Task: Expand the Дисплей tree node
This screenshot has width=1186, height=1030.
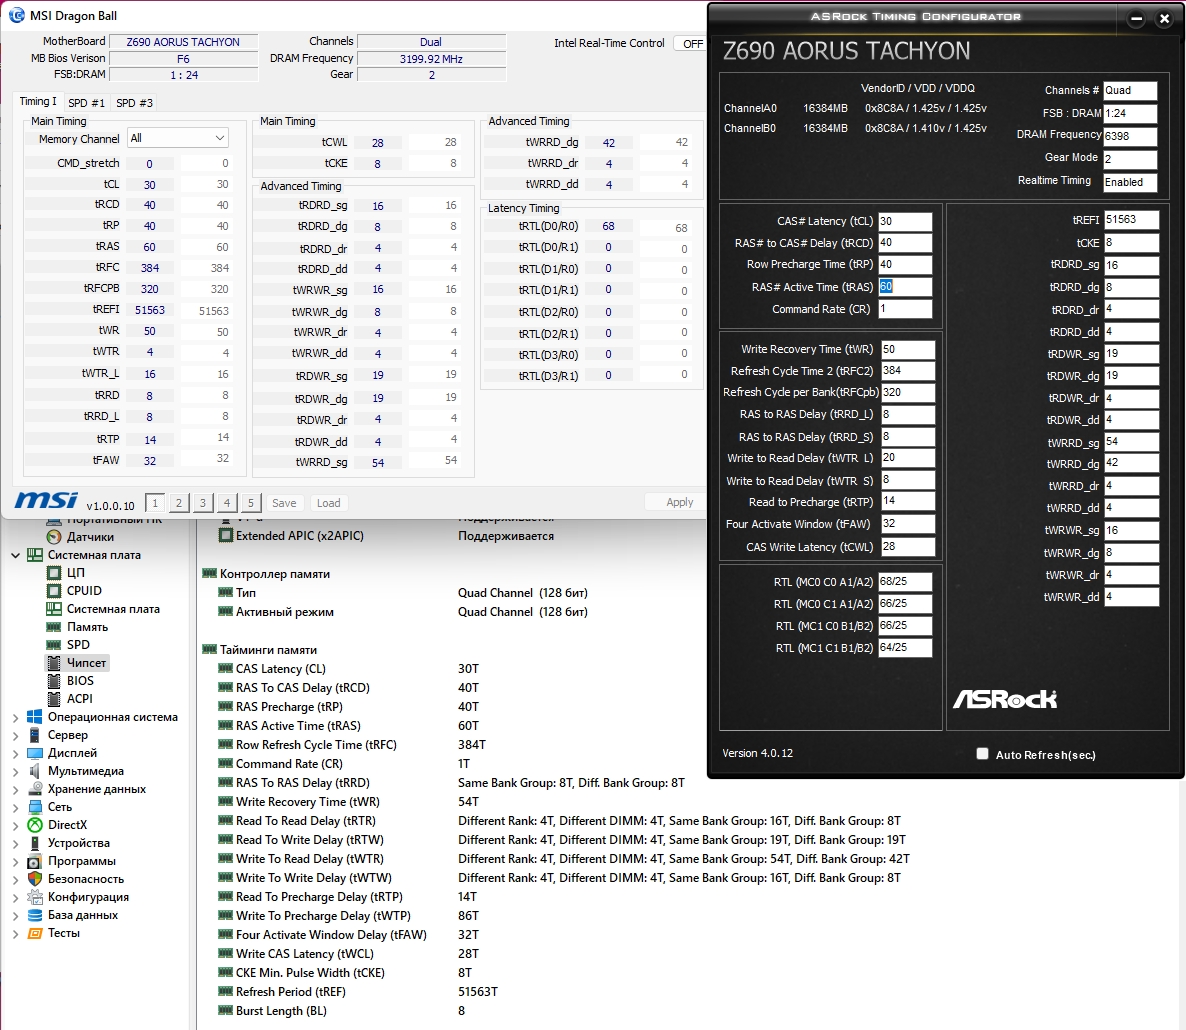Action: click(15, 753)
